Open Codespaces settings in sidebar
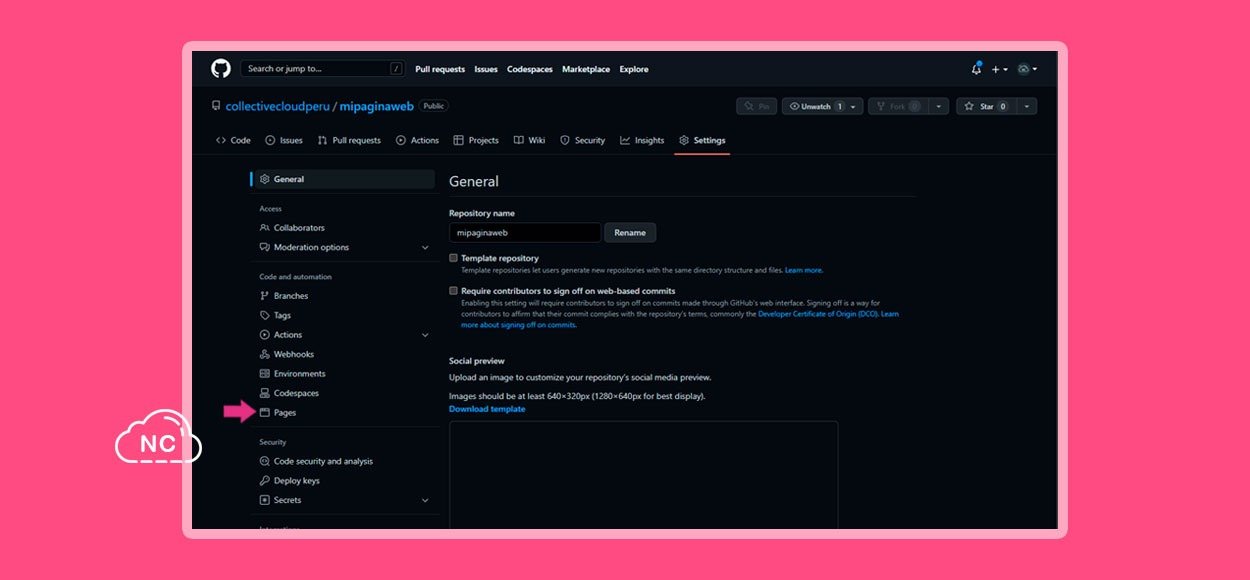This screenshot has height=580, width=1250. 296,393
